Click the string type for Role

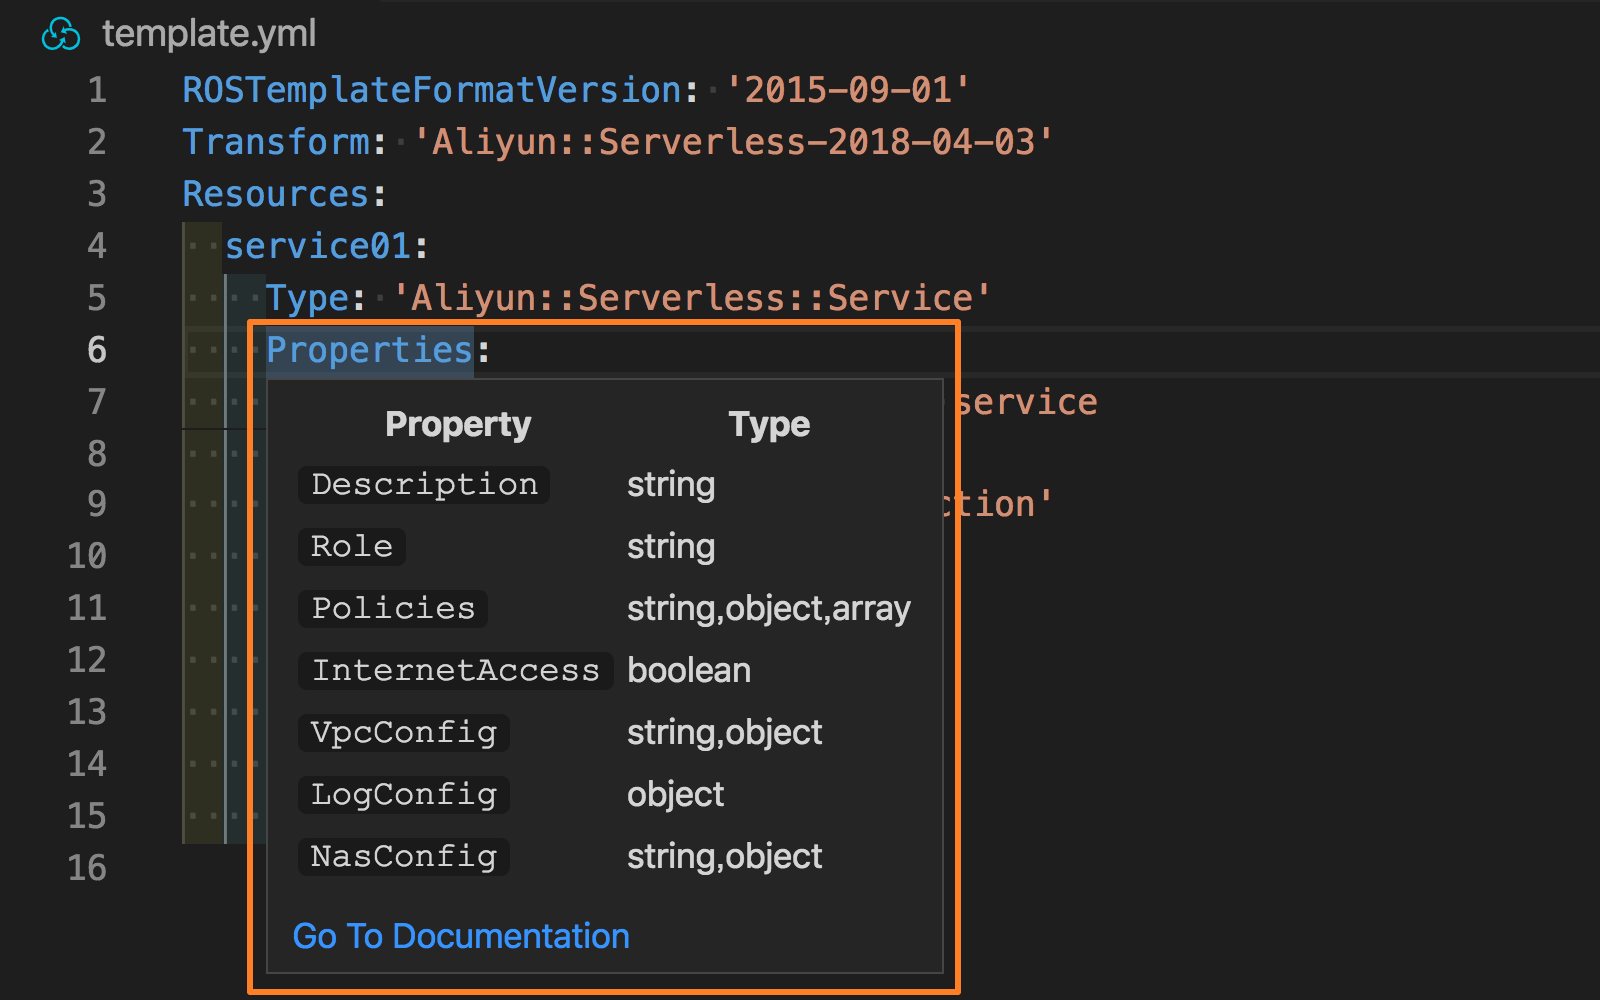671,547
